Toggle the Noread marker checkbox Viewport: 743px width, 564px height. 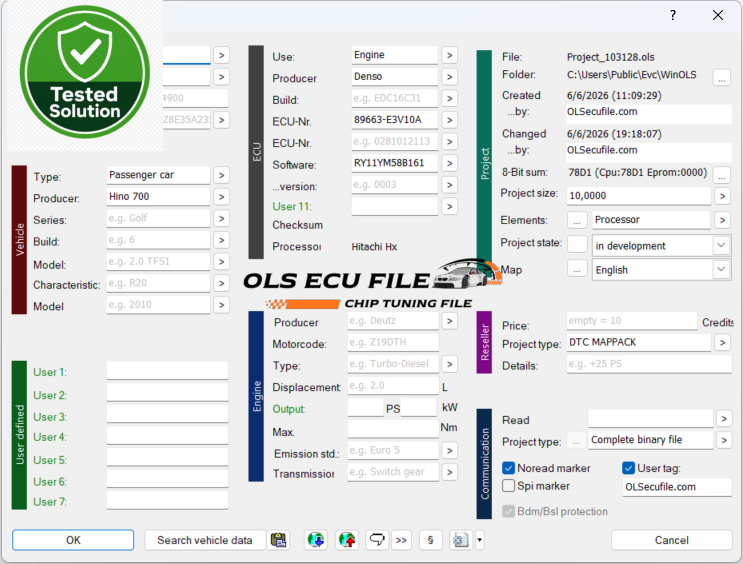pyautogui.click(x=508, y=468)
